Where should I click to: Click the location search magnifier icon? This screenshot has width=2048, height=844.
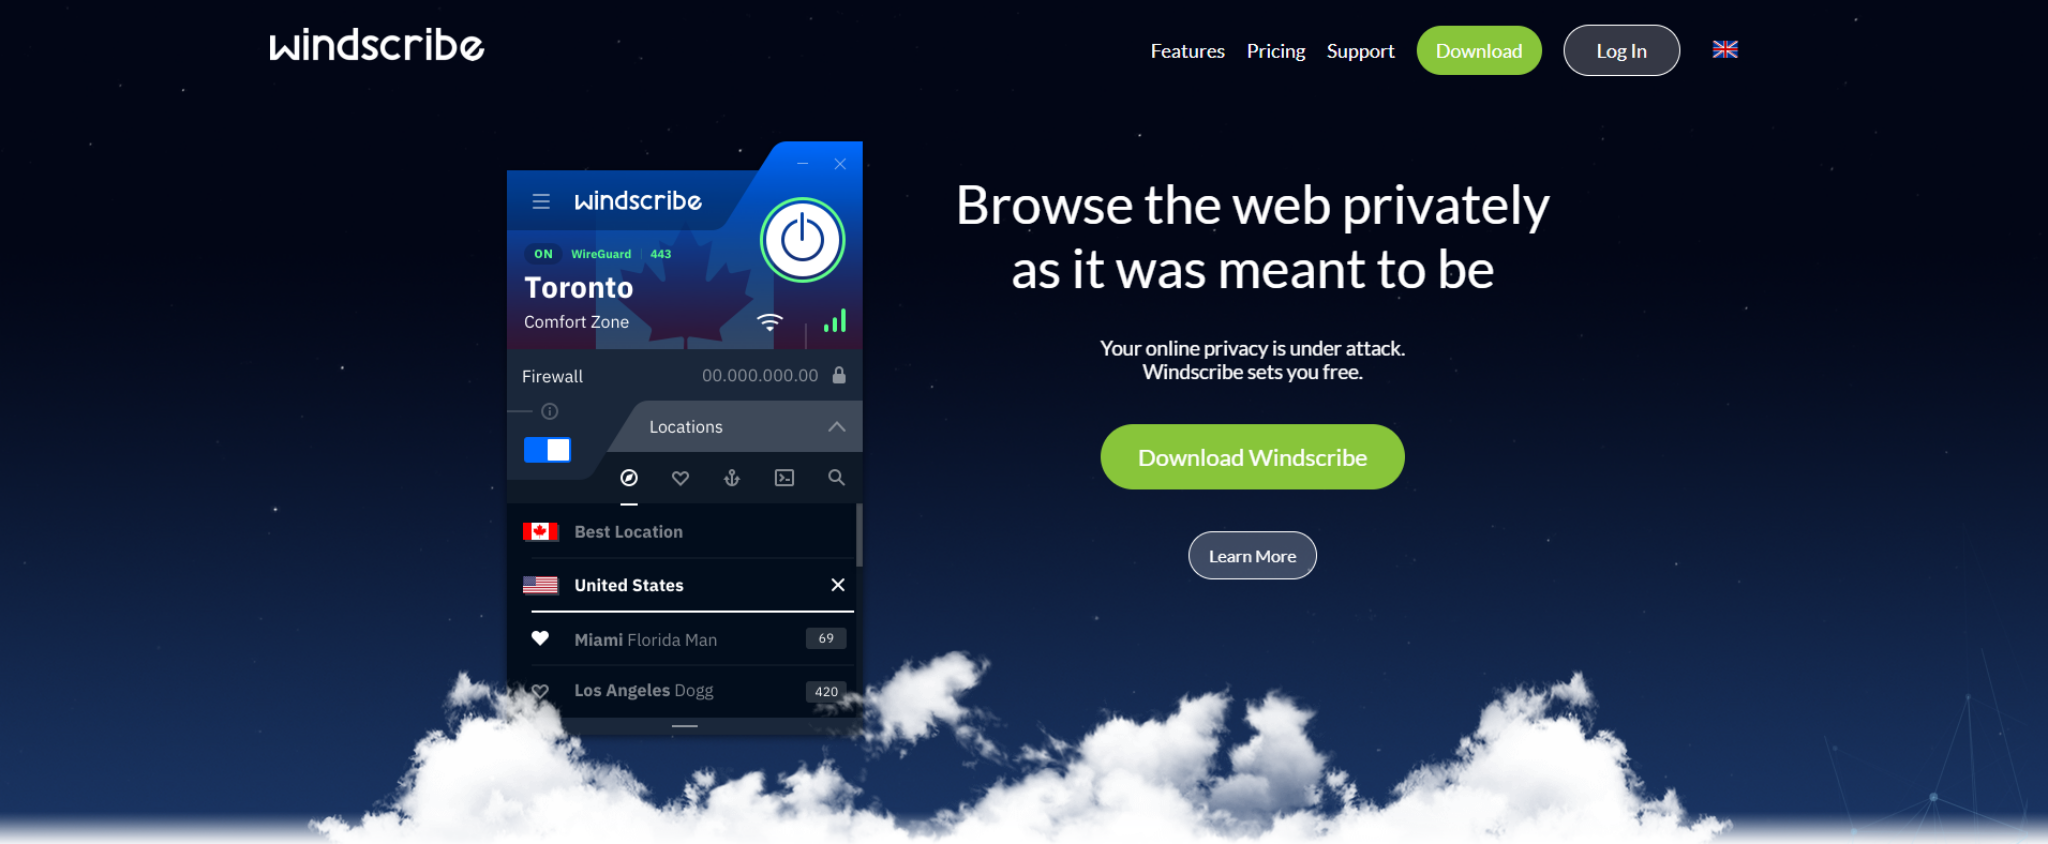tap(836, 478)
